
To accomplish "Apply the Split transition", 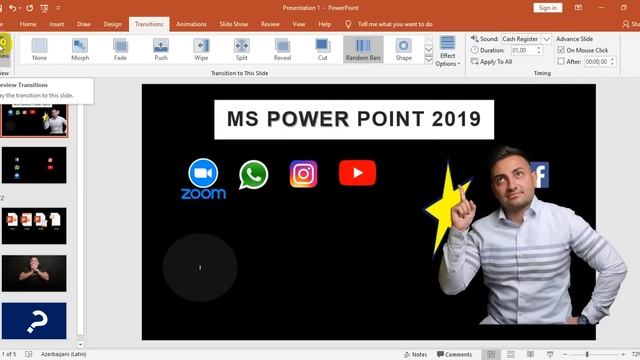I will (242, 49).
